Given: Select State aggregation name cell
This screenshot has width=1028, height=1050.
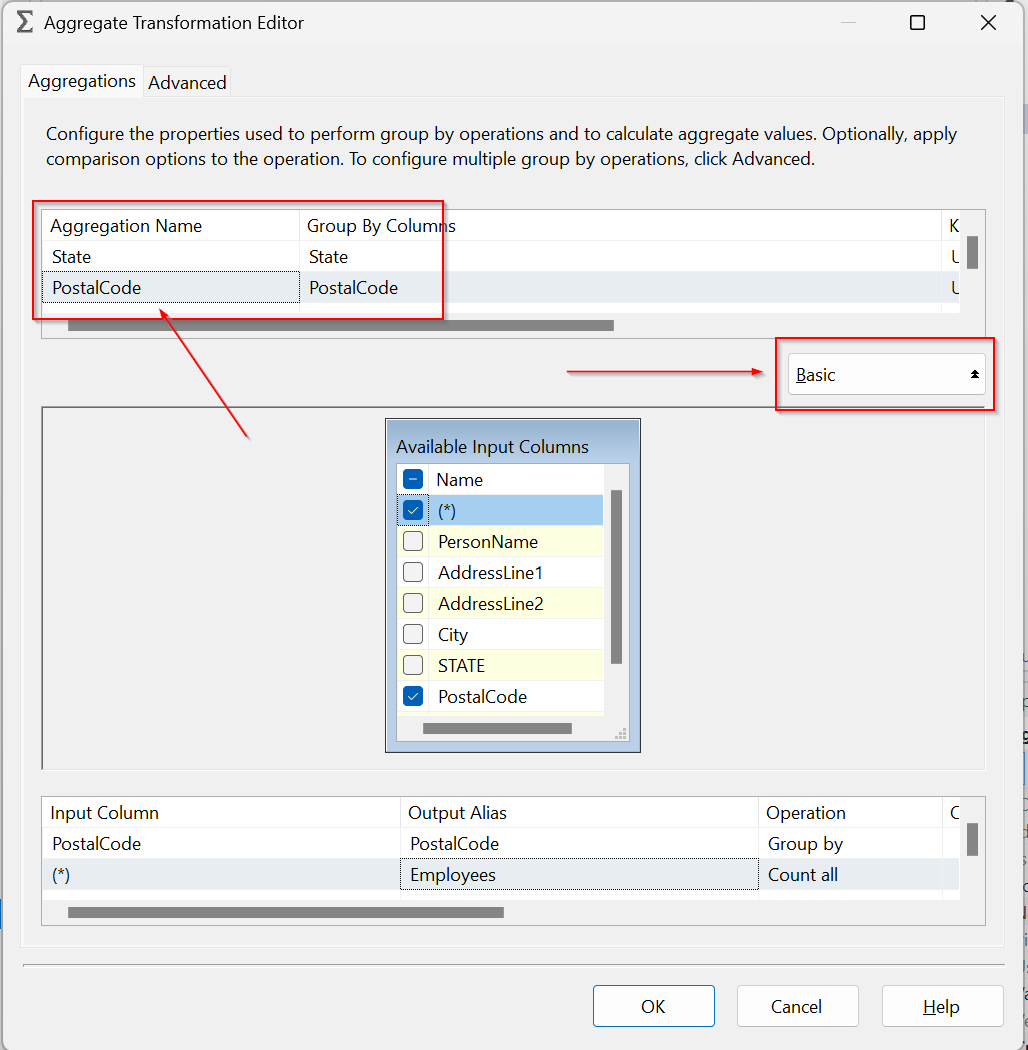Looking at the screenshot, I should click(171, 256).
